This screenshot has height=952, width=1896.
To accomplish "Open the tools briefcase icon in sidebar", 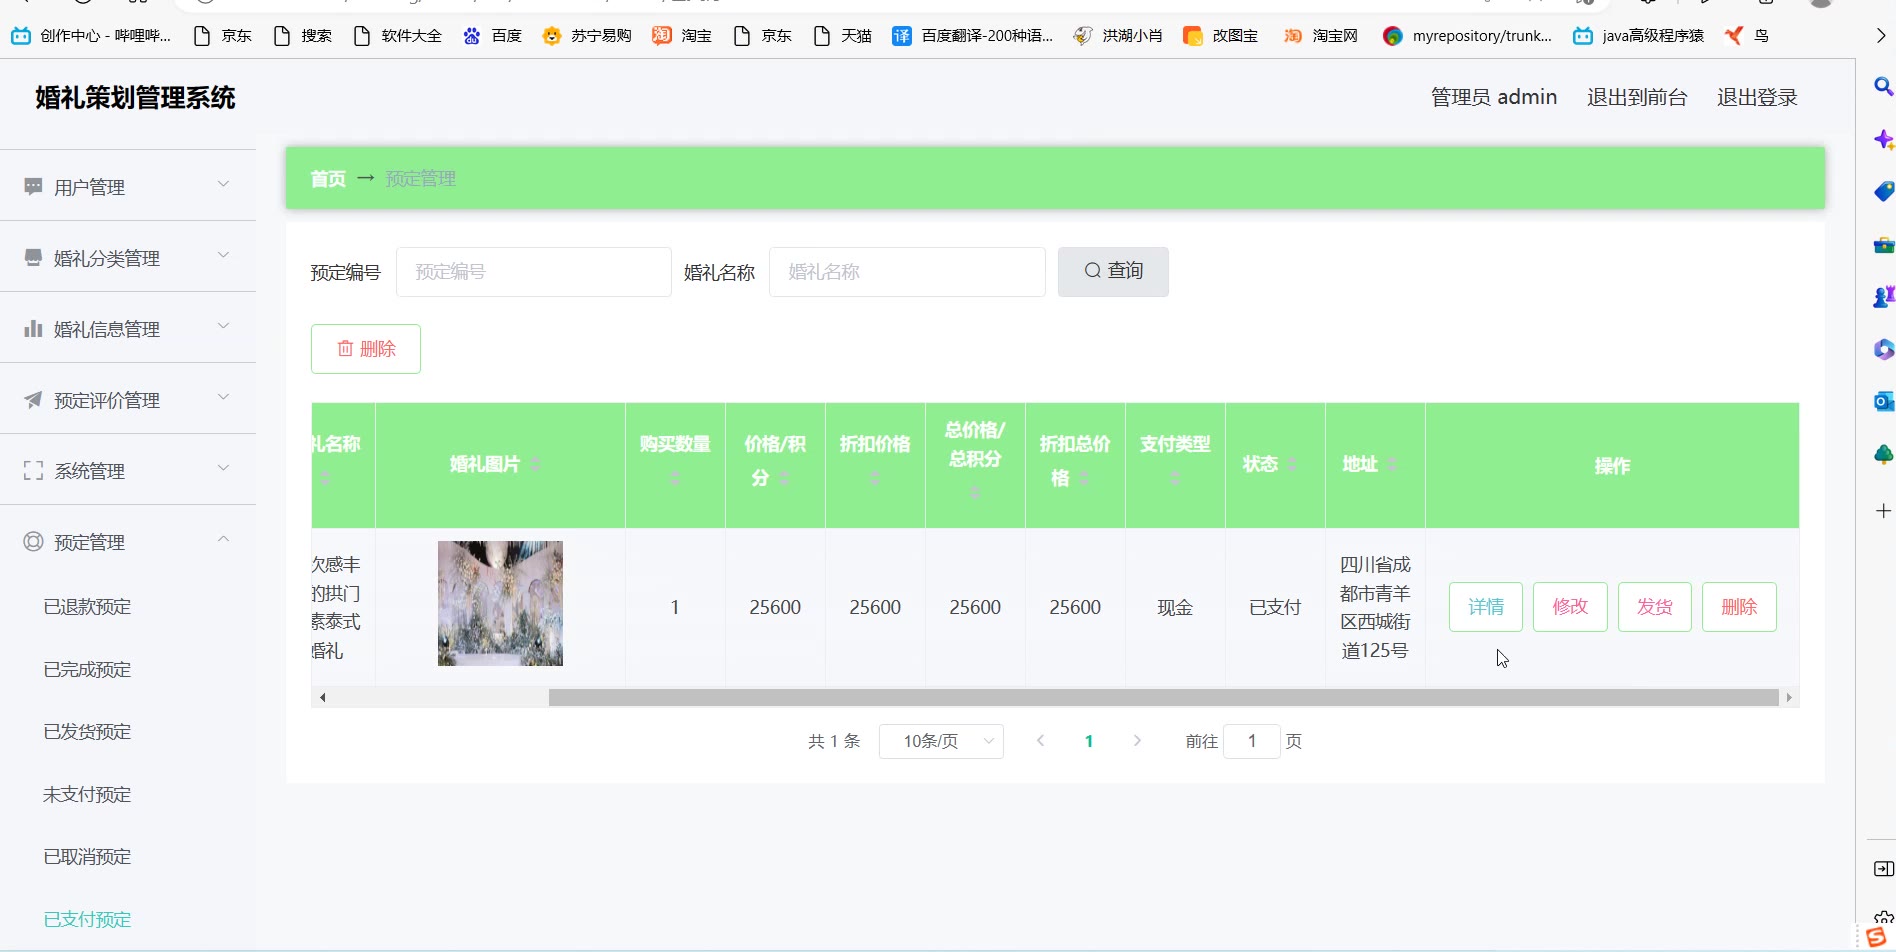I will coord(1883,244).
